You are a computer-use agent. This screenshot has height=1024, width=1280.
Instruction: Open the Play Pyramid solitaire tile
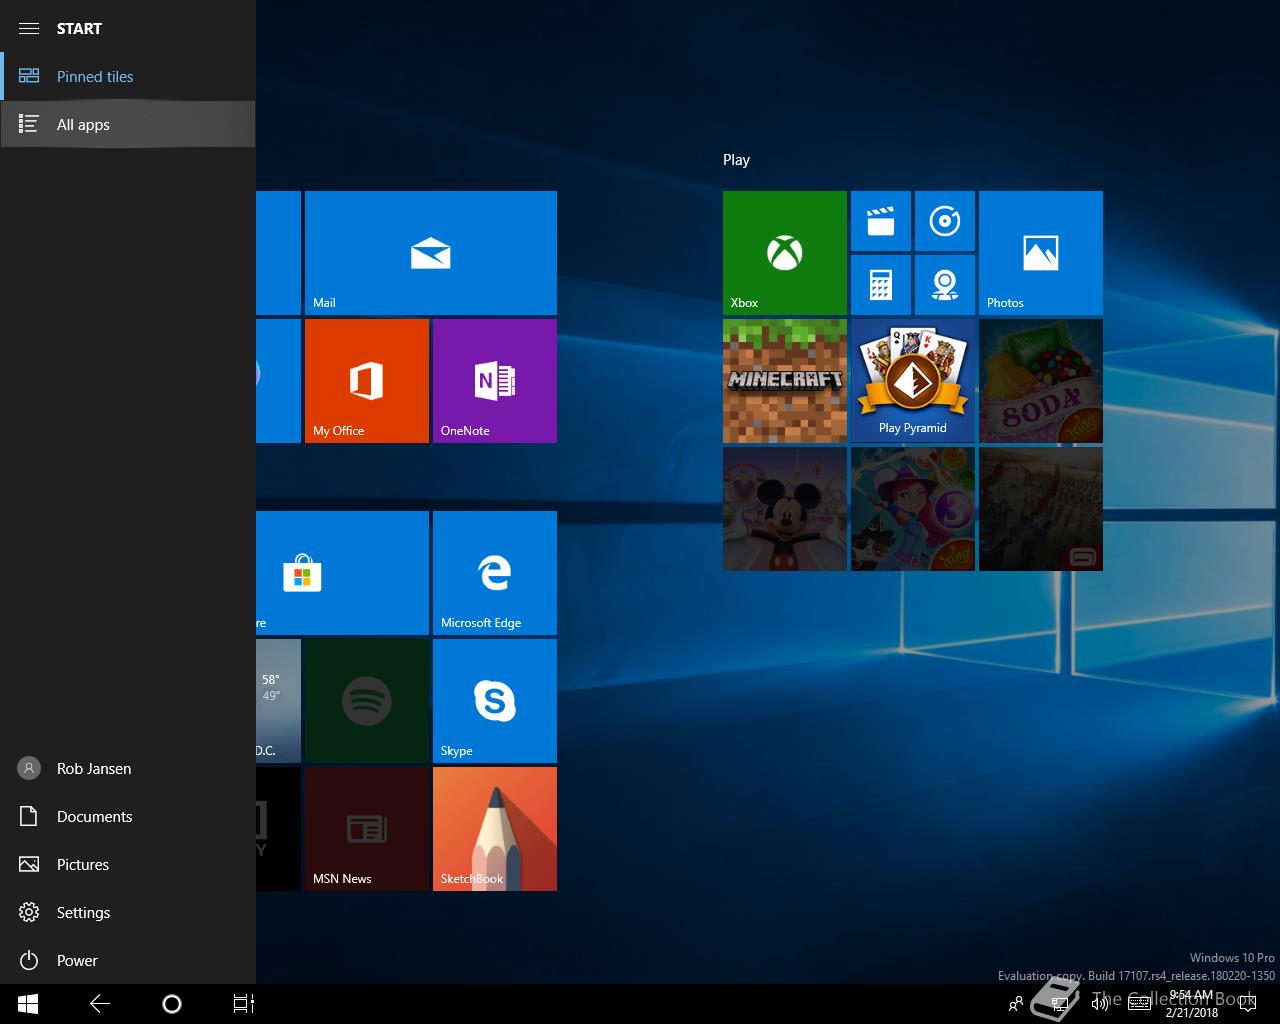(x=913, y=381)
